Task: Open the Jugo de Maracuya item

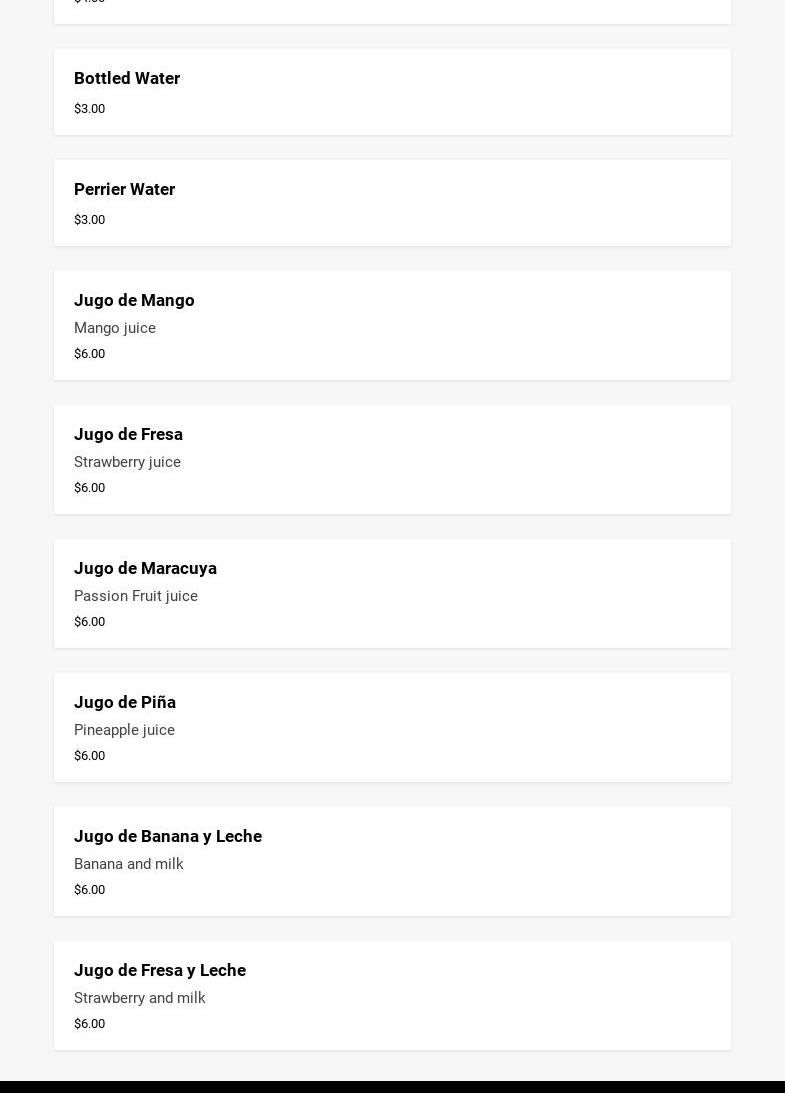Action: pyautogui.click(x=145, y=568)
